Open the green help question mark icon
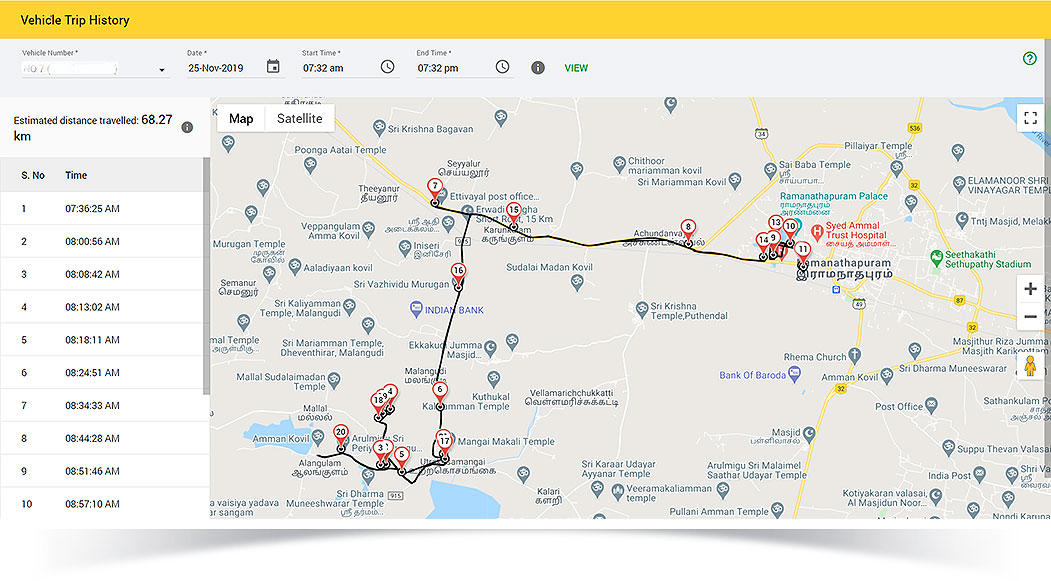Viewport: 1051px width, 581px height. click(x=1030, y=59)
